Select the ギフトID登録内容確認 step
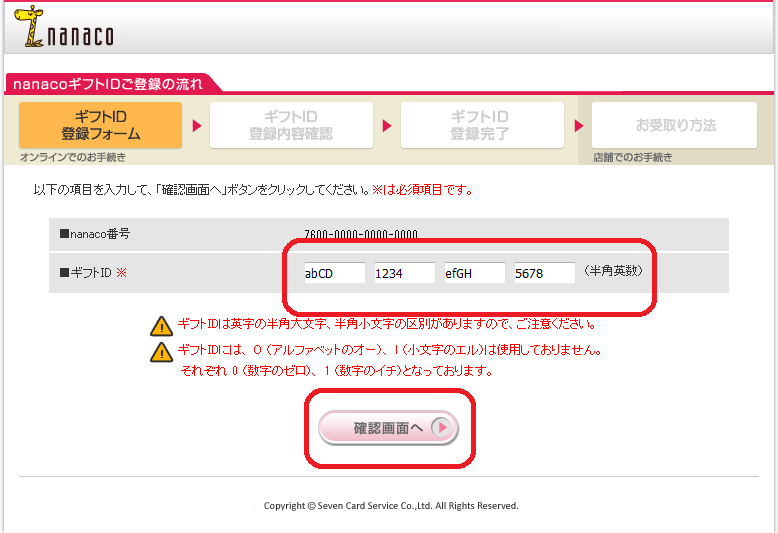The width and height of the screenshot is (778, 533). click(291, 125)
